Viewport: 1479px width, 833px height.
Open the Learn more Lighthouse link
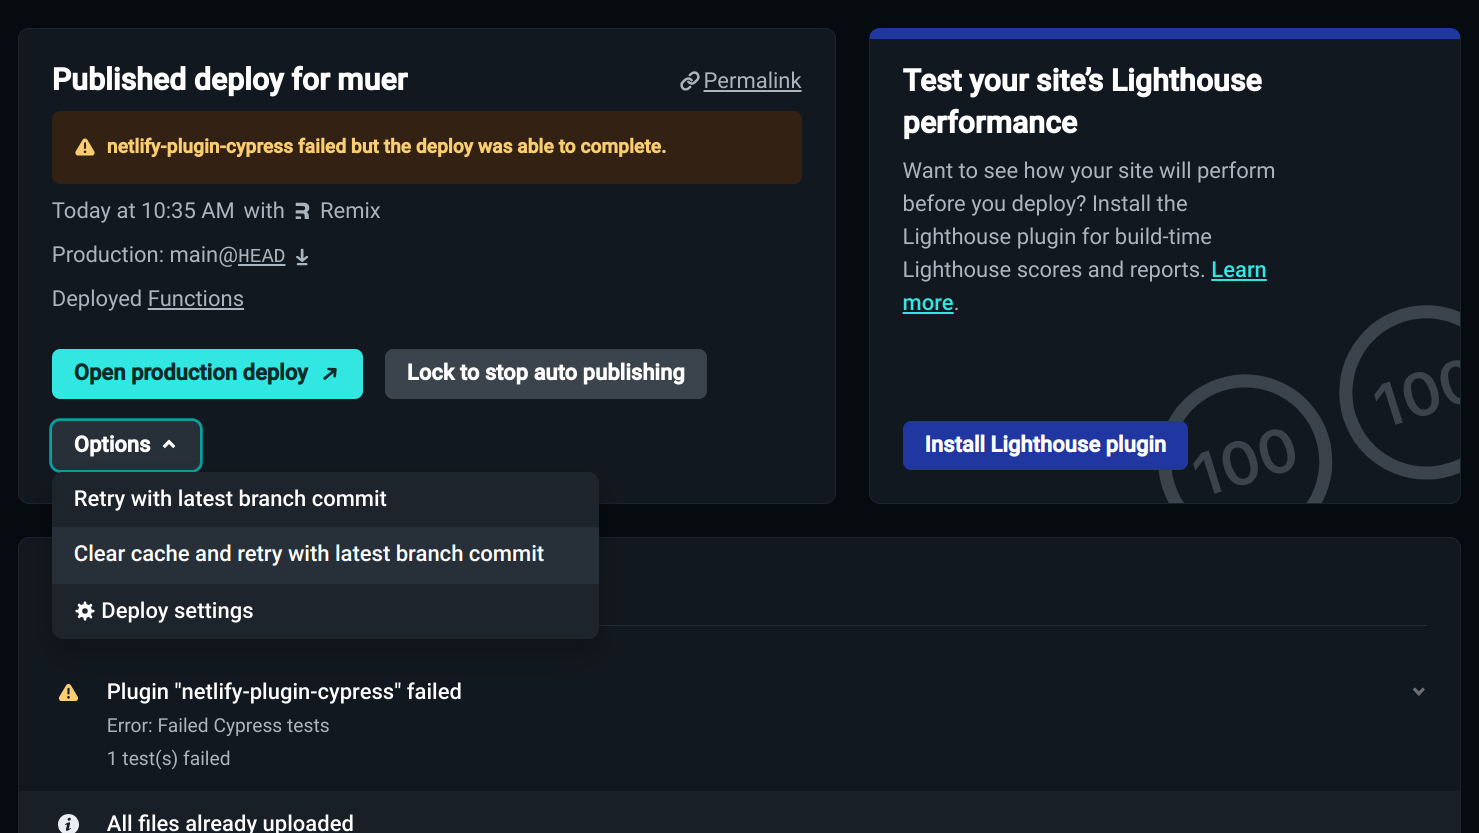(1085, 286)
